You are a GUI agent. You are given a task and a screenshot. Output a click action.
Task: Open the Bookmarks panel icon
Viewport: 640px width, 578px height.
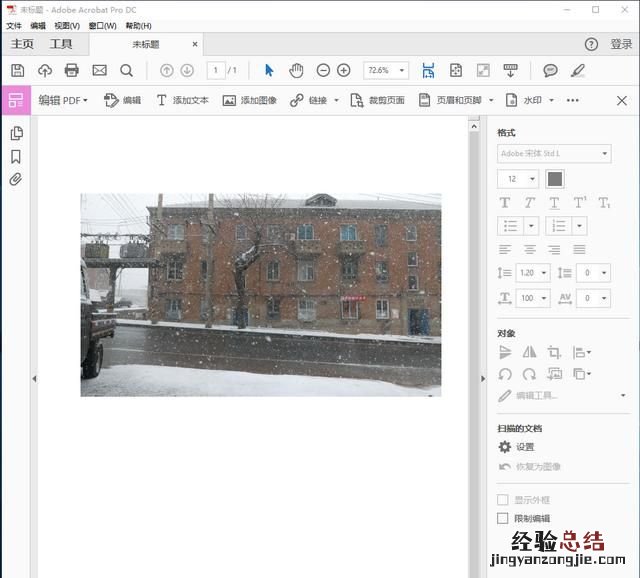[16, 157]
